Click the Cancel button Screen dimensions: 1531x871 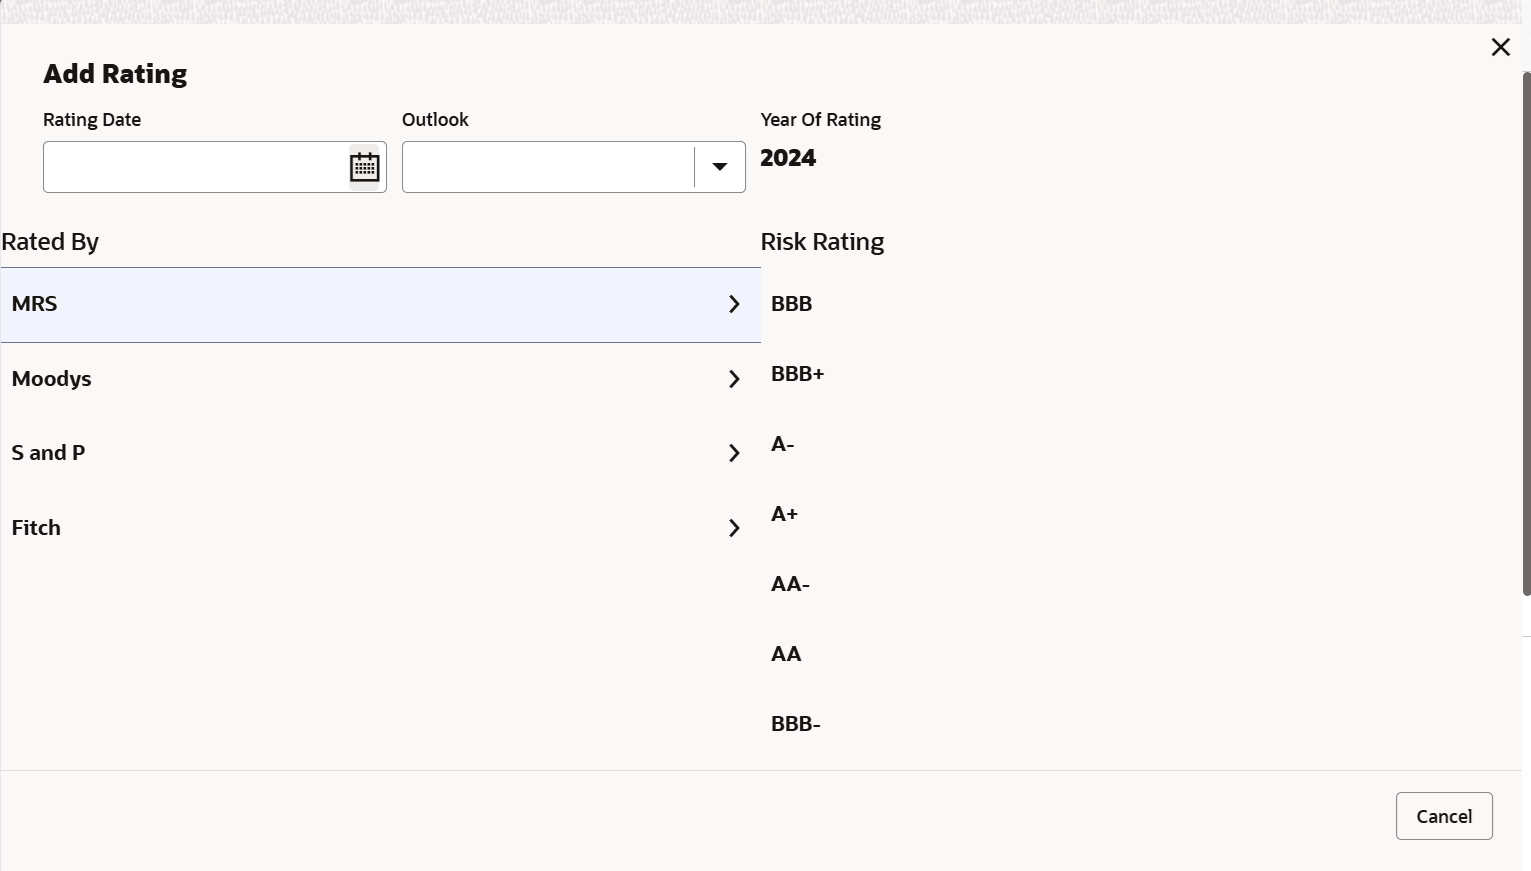tap(1443, 816)
